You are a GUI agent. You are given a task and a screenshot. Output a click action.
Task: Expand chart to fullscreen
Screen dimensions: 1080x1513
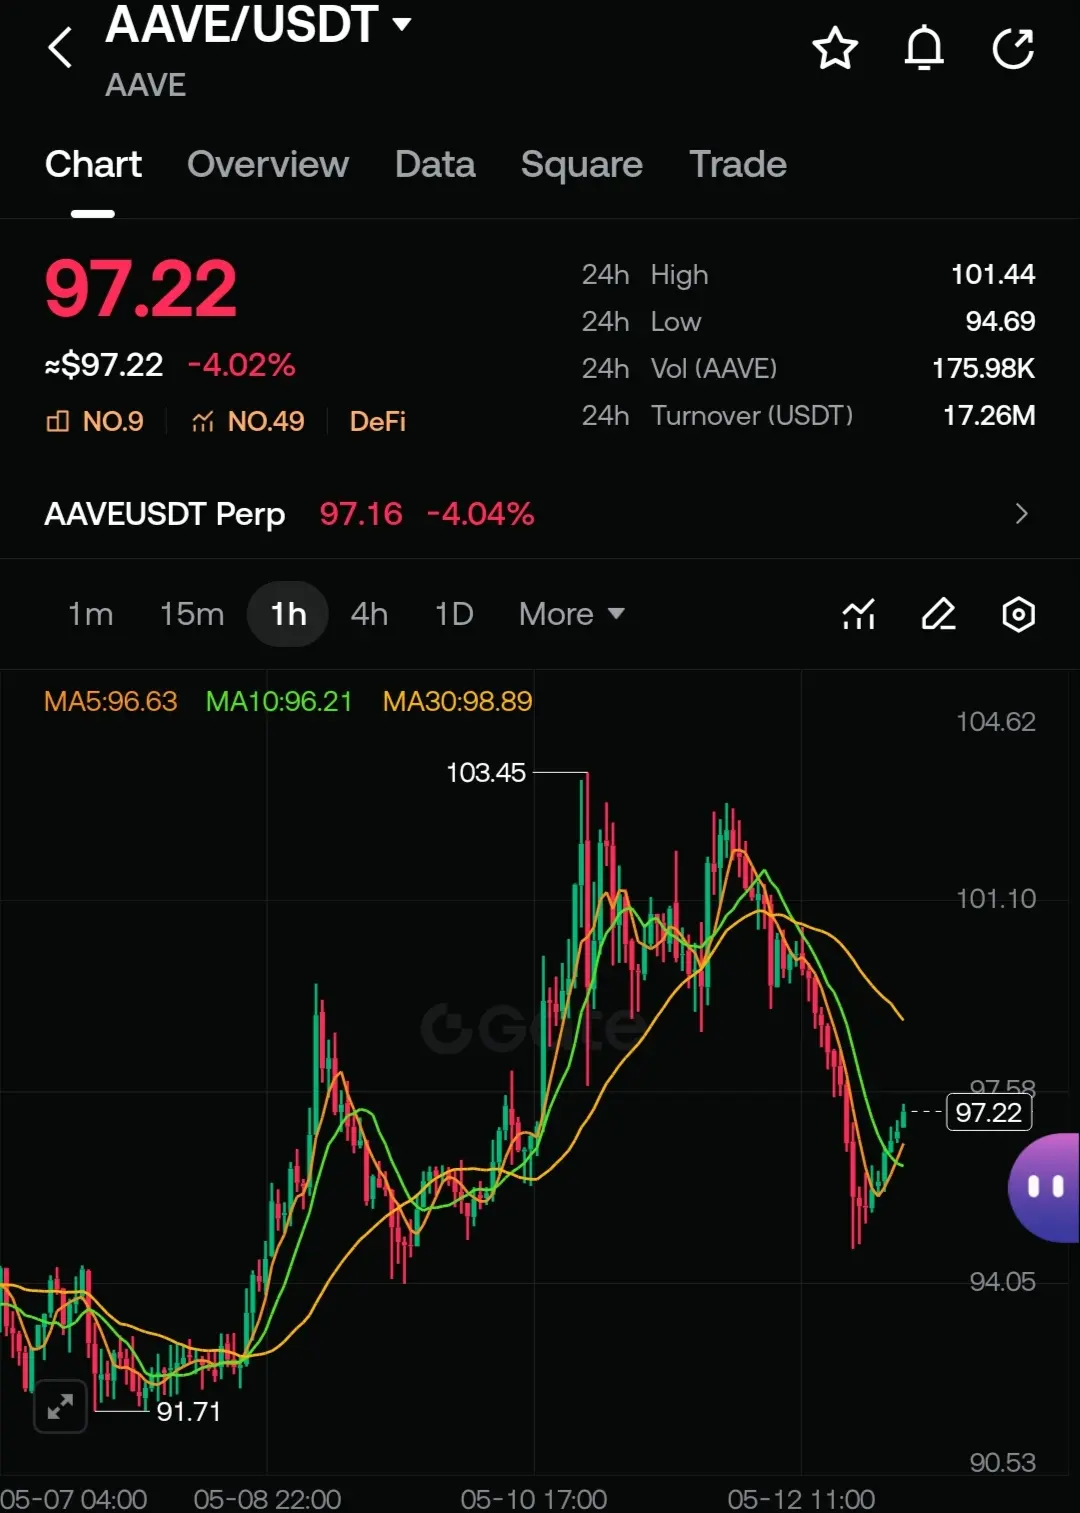[x=60, y=1406]
